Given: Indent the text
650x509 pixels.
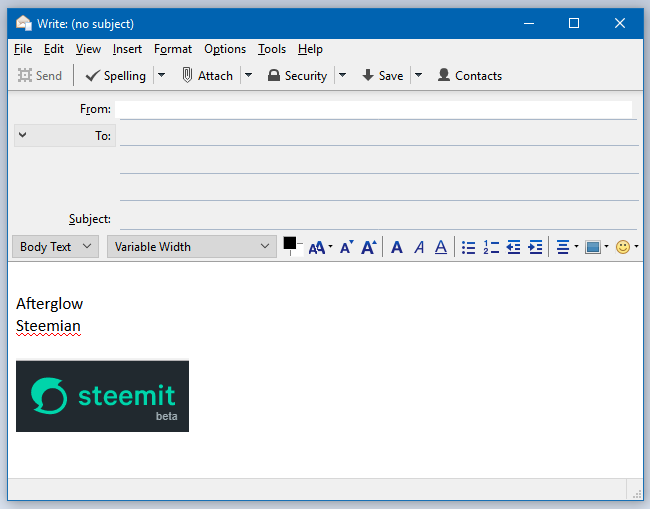Looking at the screenshot, I should 535,247.
